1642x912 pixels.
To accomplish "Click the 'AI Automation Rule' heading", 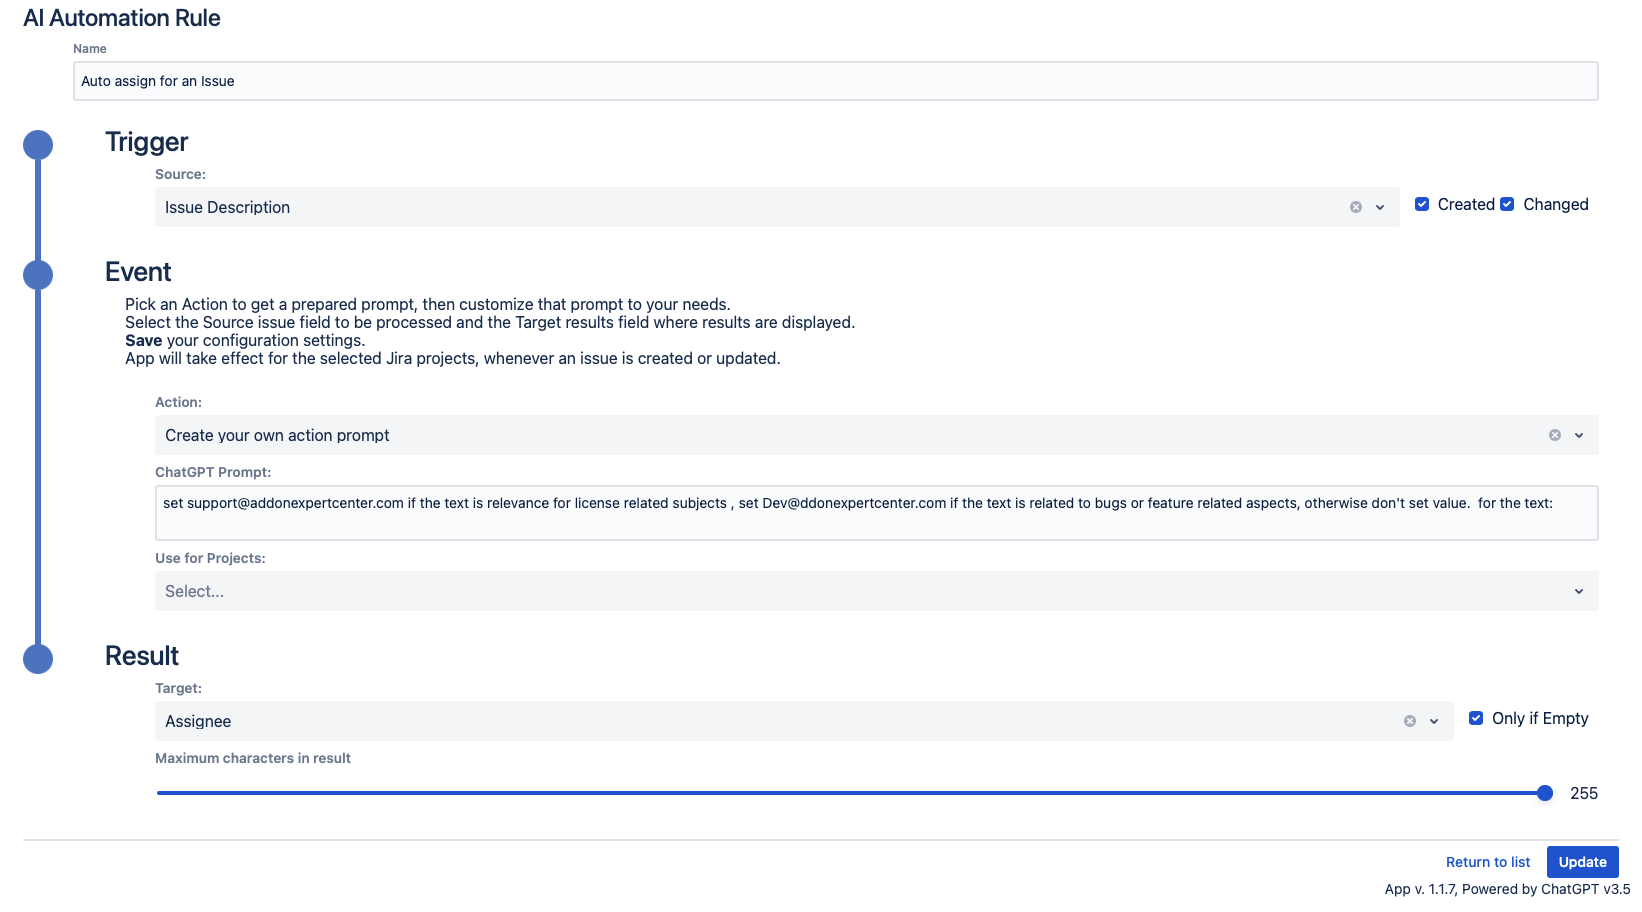I will coord(122,18).
